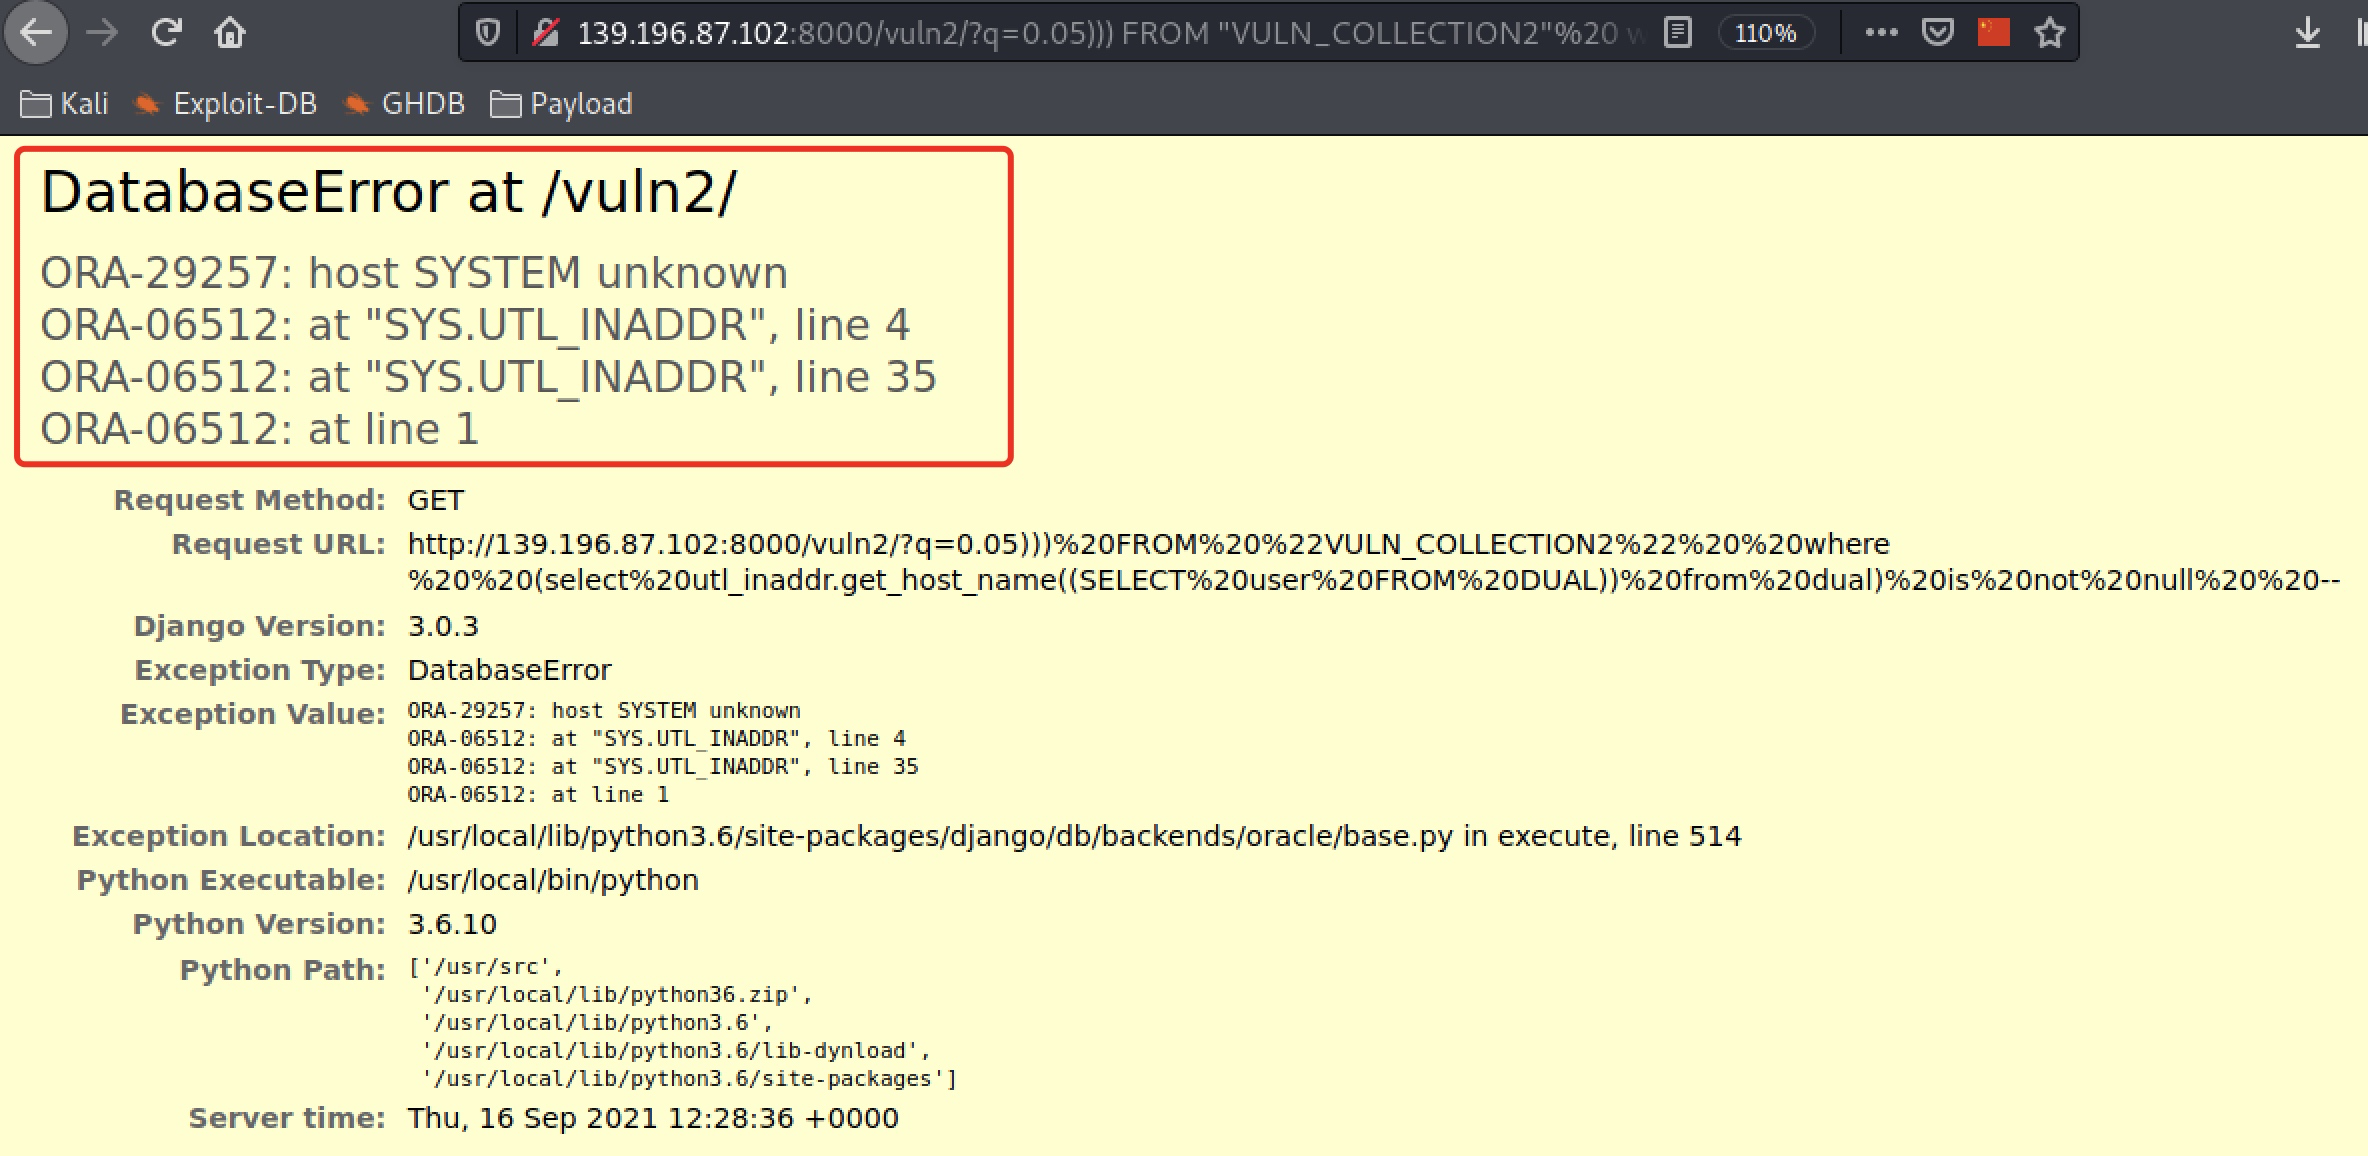Click the browser back arrow button
This screenshot has height=1156, width=2368.
(x=36, y=33)
